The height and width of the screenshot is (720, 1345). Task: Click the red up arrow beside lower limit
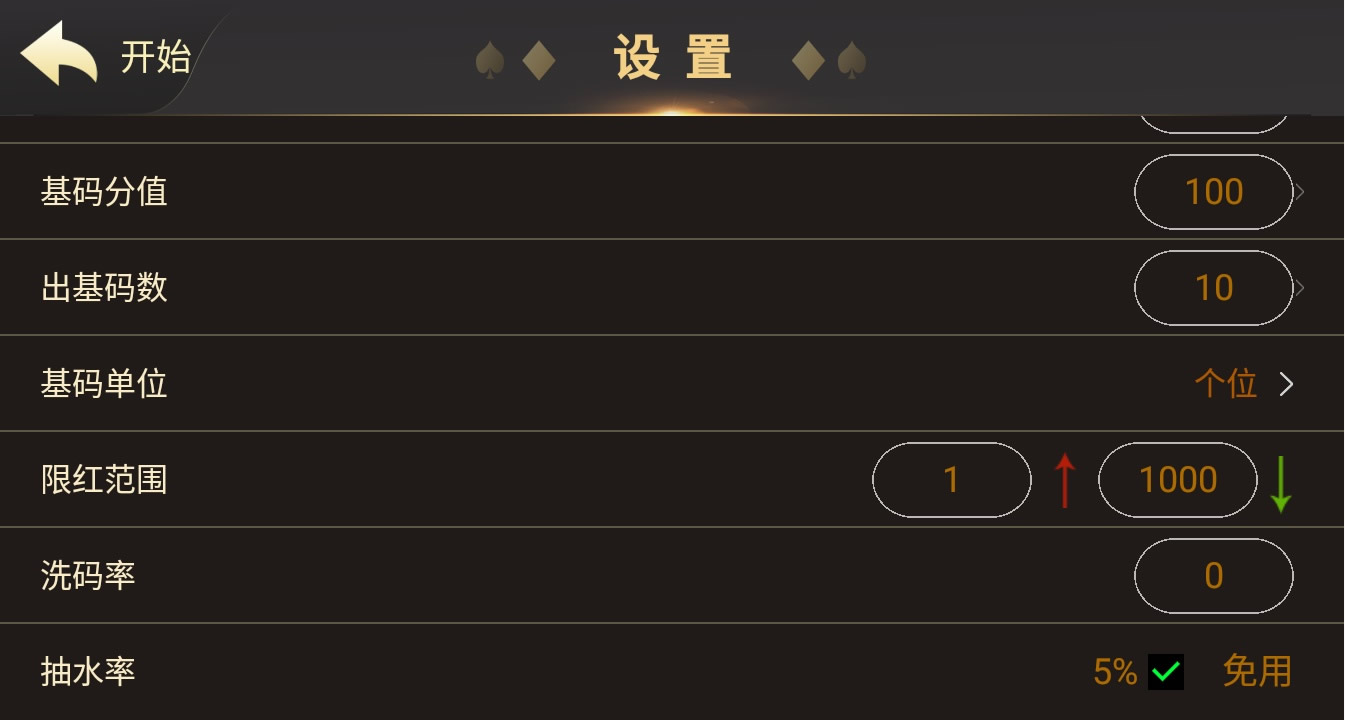click(x=1064, y=480)
